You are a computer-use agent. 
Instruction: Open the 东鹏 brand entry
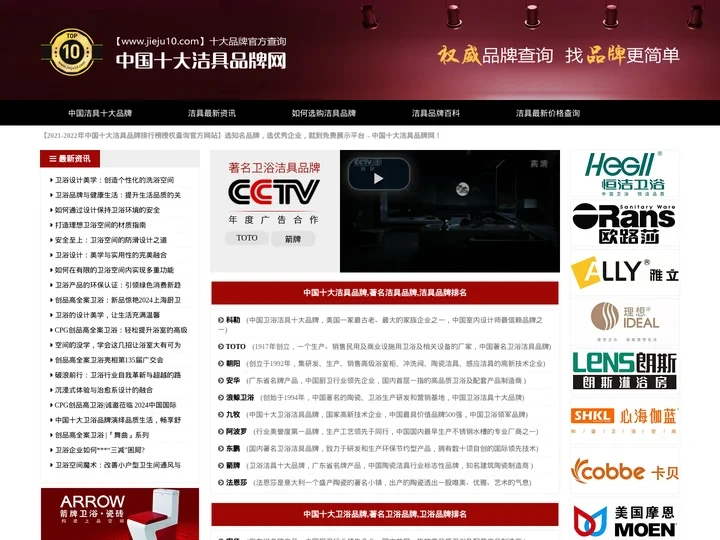click(x=233, y=449)
